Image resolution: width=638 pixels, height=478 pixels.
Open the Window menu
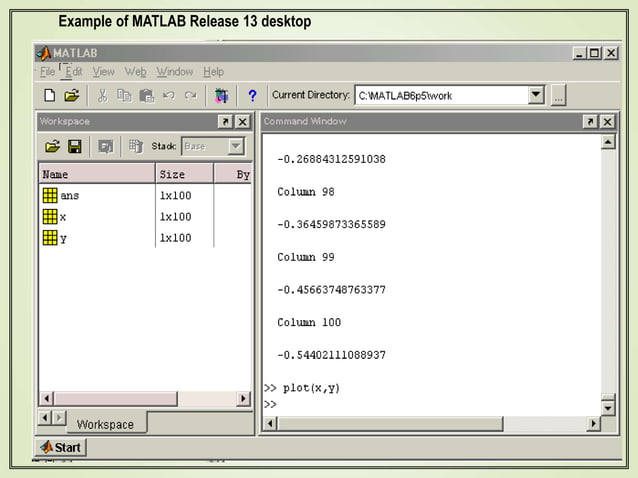175,72
